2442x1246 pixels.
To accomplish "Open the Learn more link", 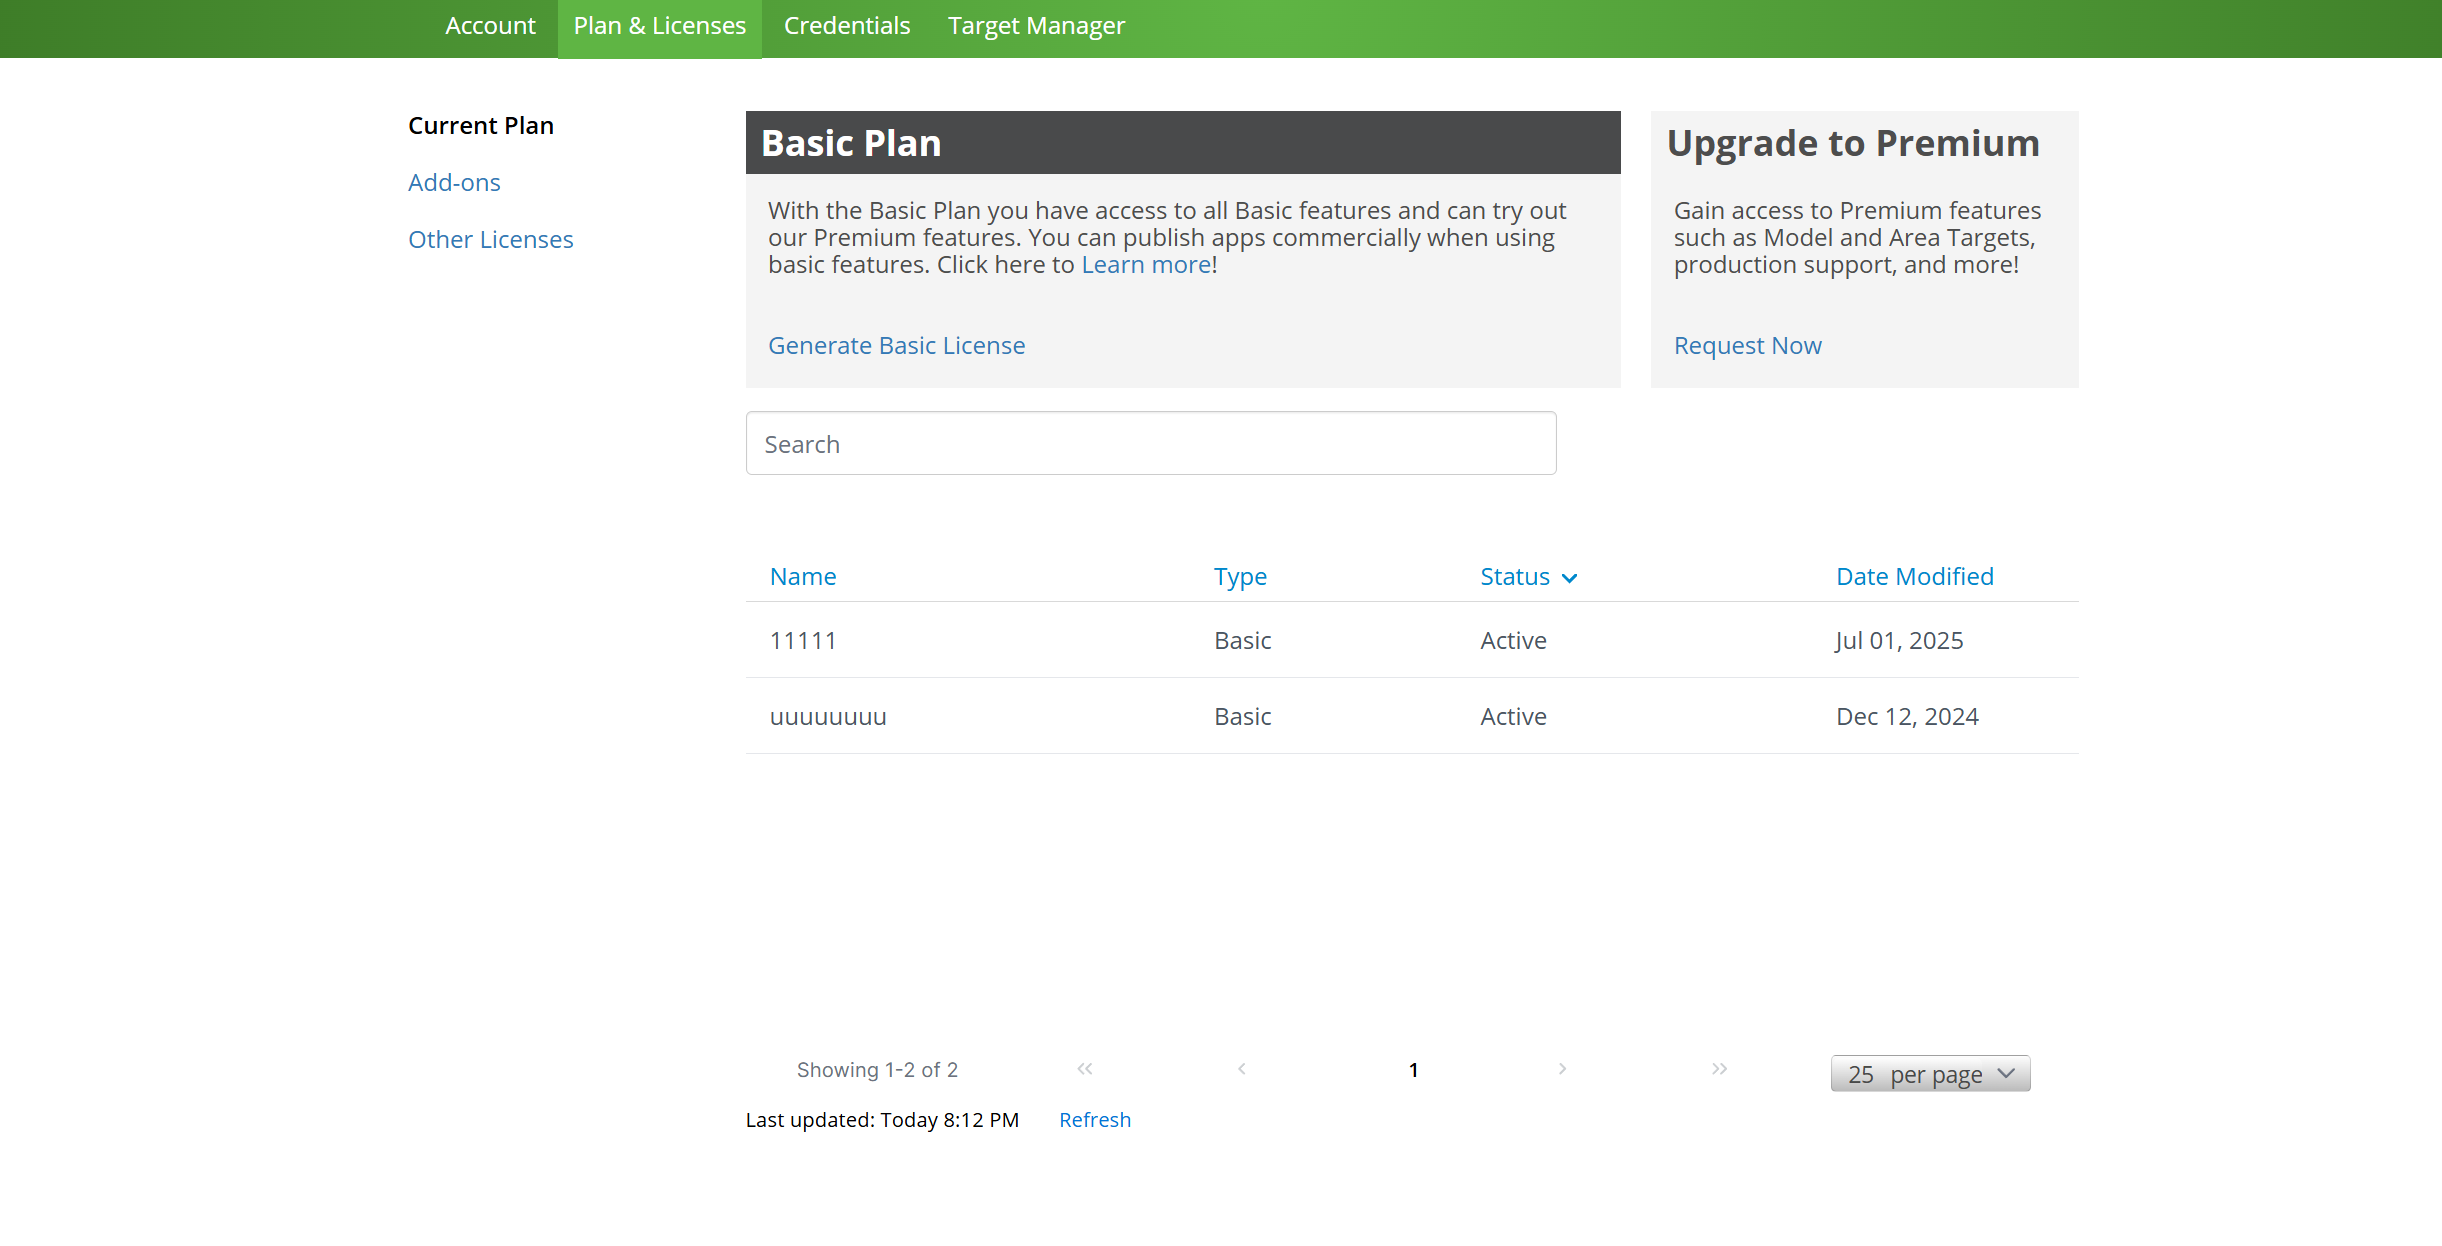I will 1145,265.
